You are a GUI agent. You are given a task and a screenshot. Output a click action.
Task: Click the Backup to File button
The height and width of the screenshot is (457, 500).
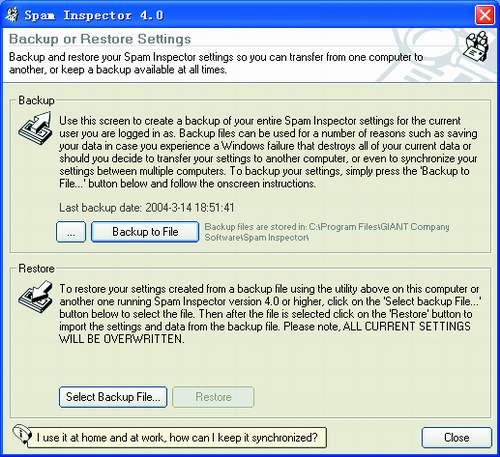tap(145, 232)
